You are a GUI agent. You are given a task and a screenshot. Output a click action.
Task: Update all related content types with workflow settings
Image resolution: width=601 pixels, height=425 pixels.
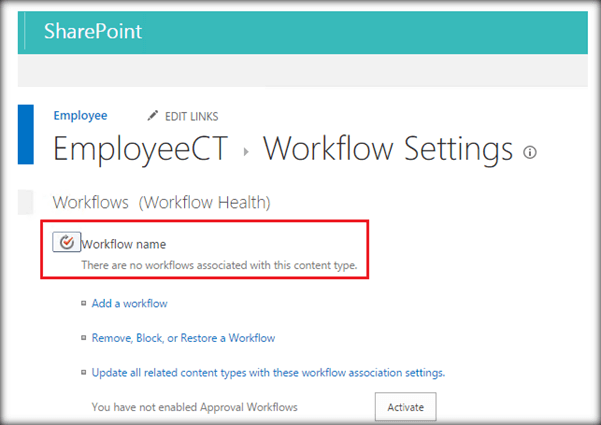(x=268, y=373)
